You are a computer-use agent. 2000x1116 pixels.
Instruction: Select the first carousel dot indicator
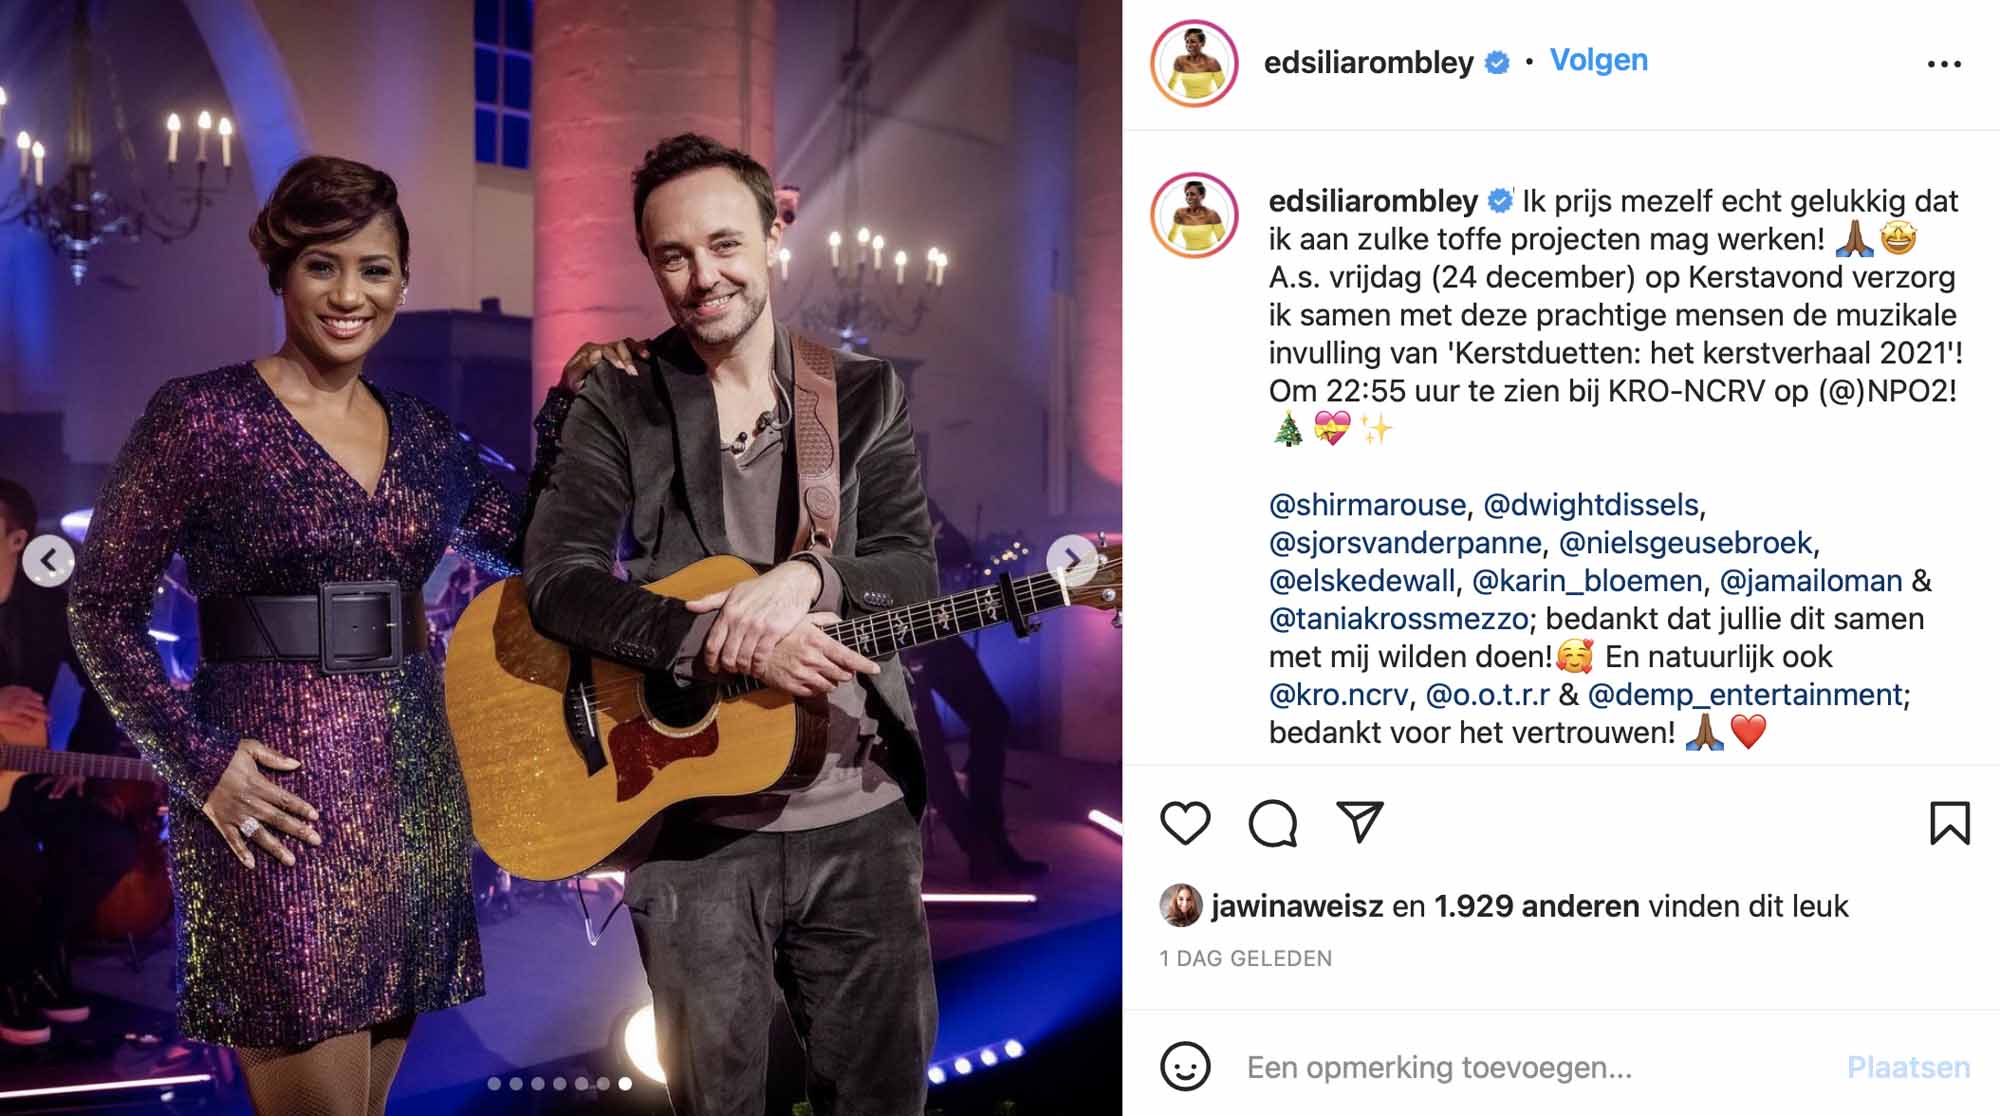pyautogui.click(x=494, y=1083)
